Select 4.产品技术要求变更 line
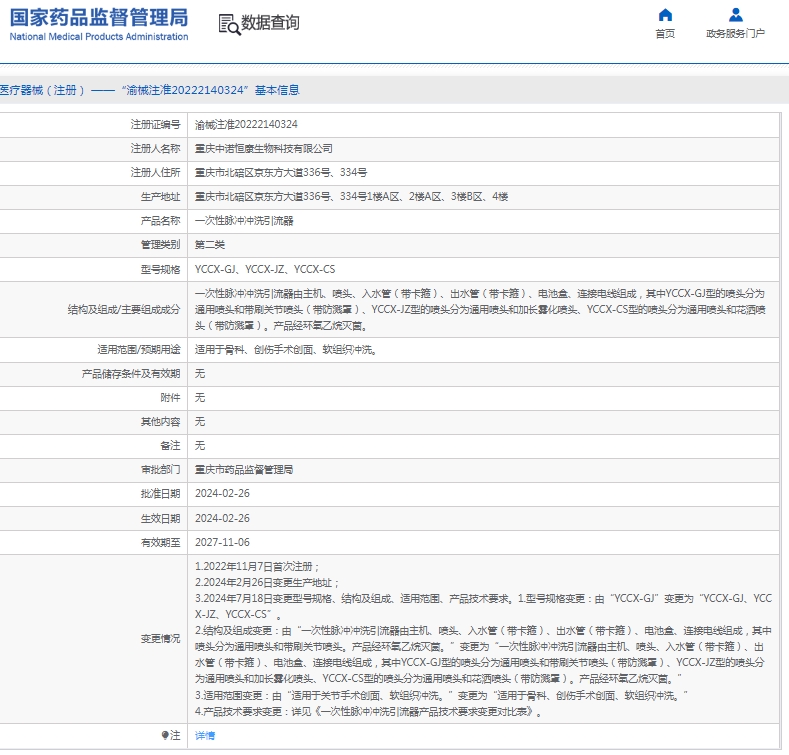The height and width of the screenshot is (755, 789). [x=369, y=712]
